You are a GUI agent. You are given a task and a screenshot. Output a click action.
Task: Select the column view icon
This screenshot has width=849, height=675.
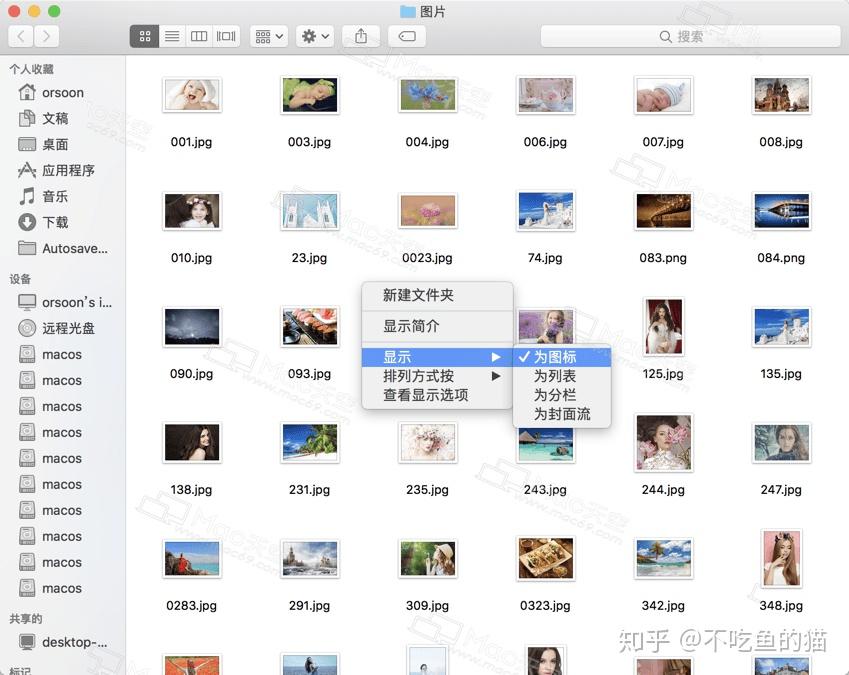click(x=198, y=35)
